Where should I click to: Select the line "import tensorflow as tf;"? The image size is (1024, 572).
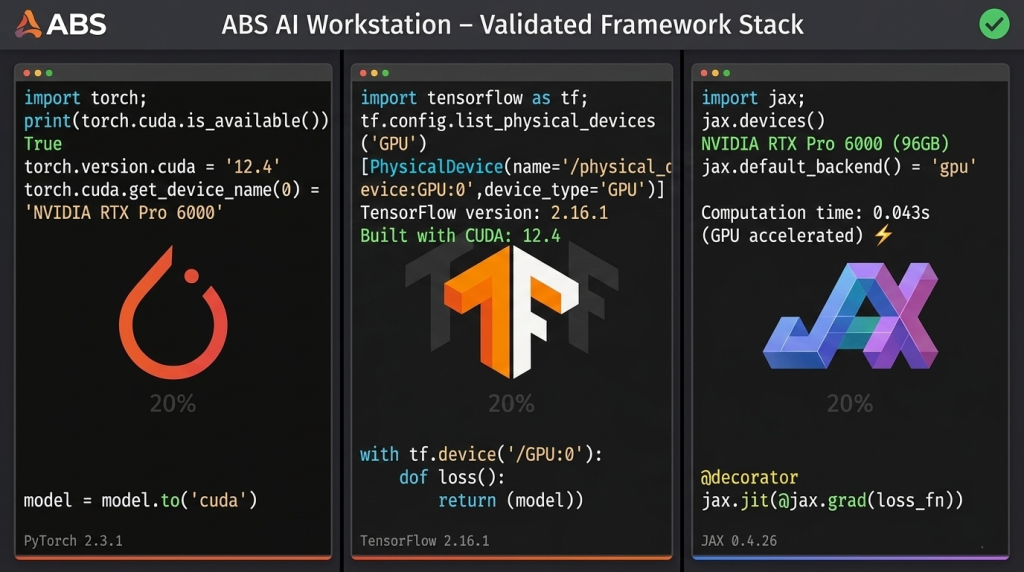(x=474, y=98)
